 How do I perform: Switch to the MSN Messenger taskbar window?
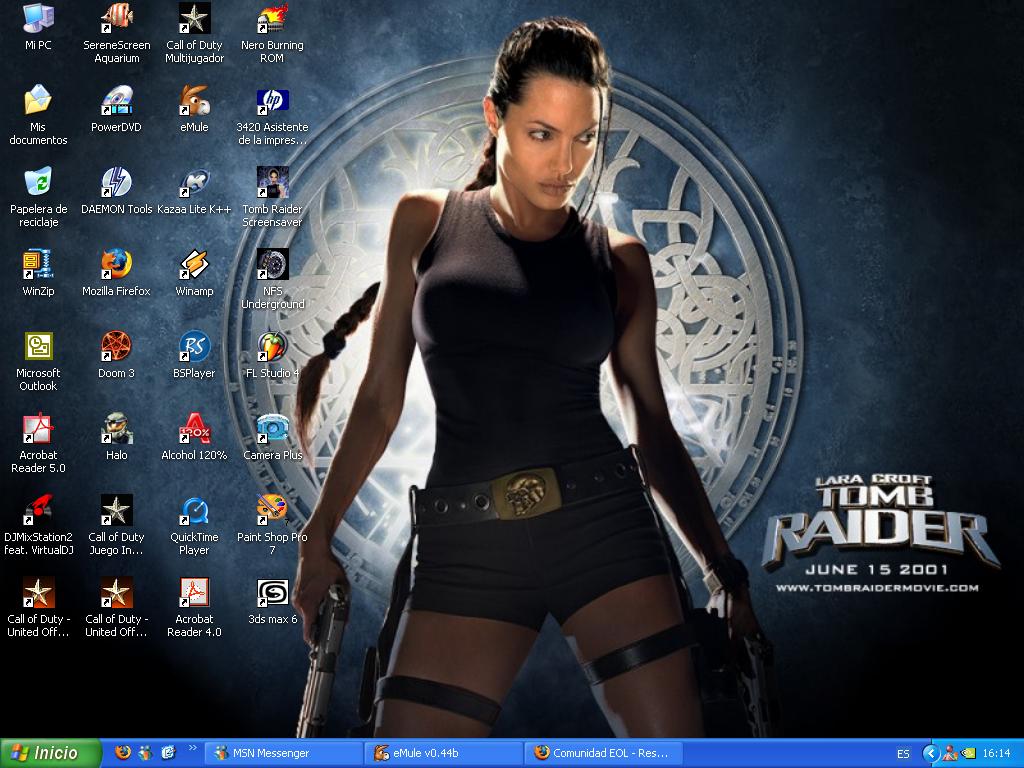pos(284,753)
